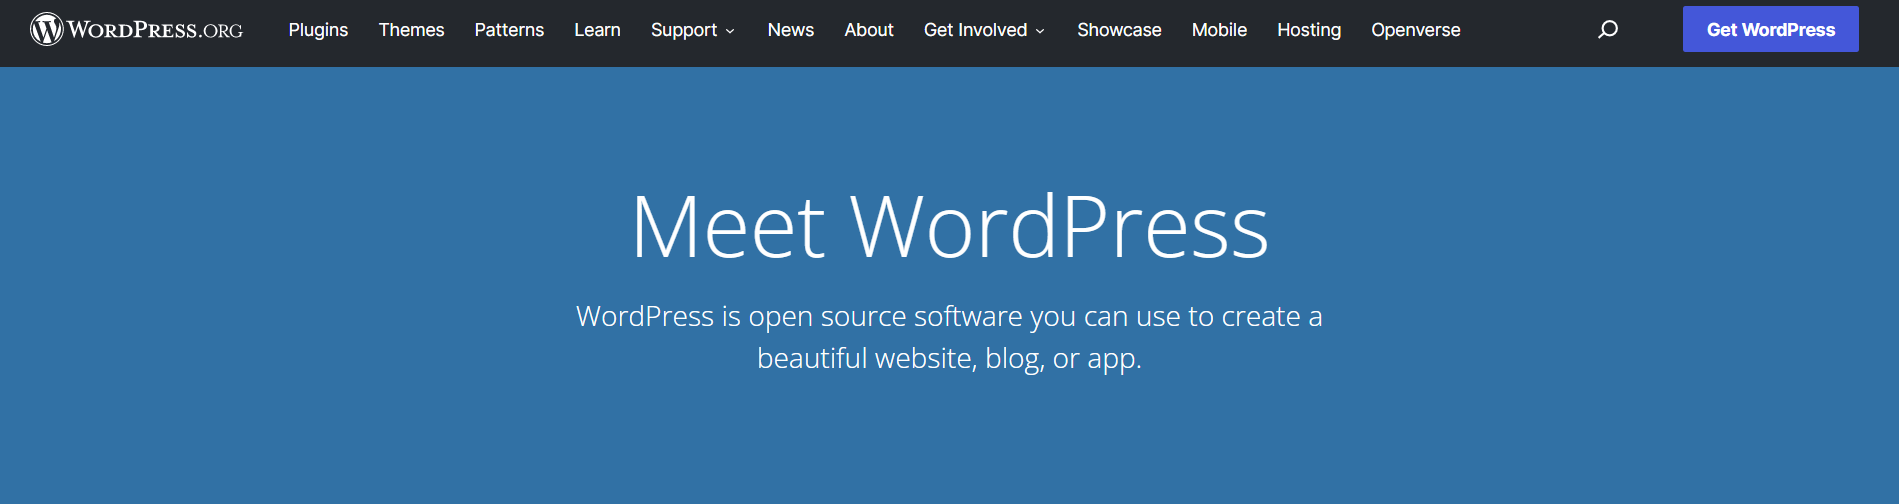The width and height of the screenshot is (1900, 504).
Task: Select the Learn nav link
Action: (x=597, y=30)
